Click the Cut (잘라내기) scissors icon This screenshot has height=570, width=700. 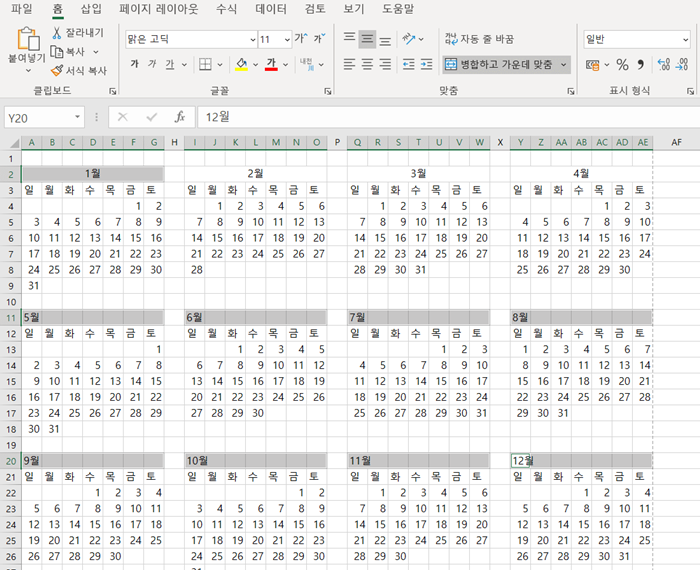[x=57, y=33]
